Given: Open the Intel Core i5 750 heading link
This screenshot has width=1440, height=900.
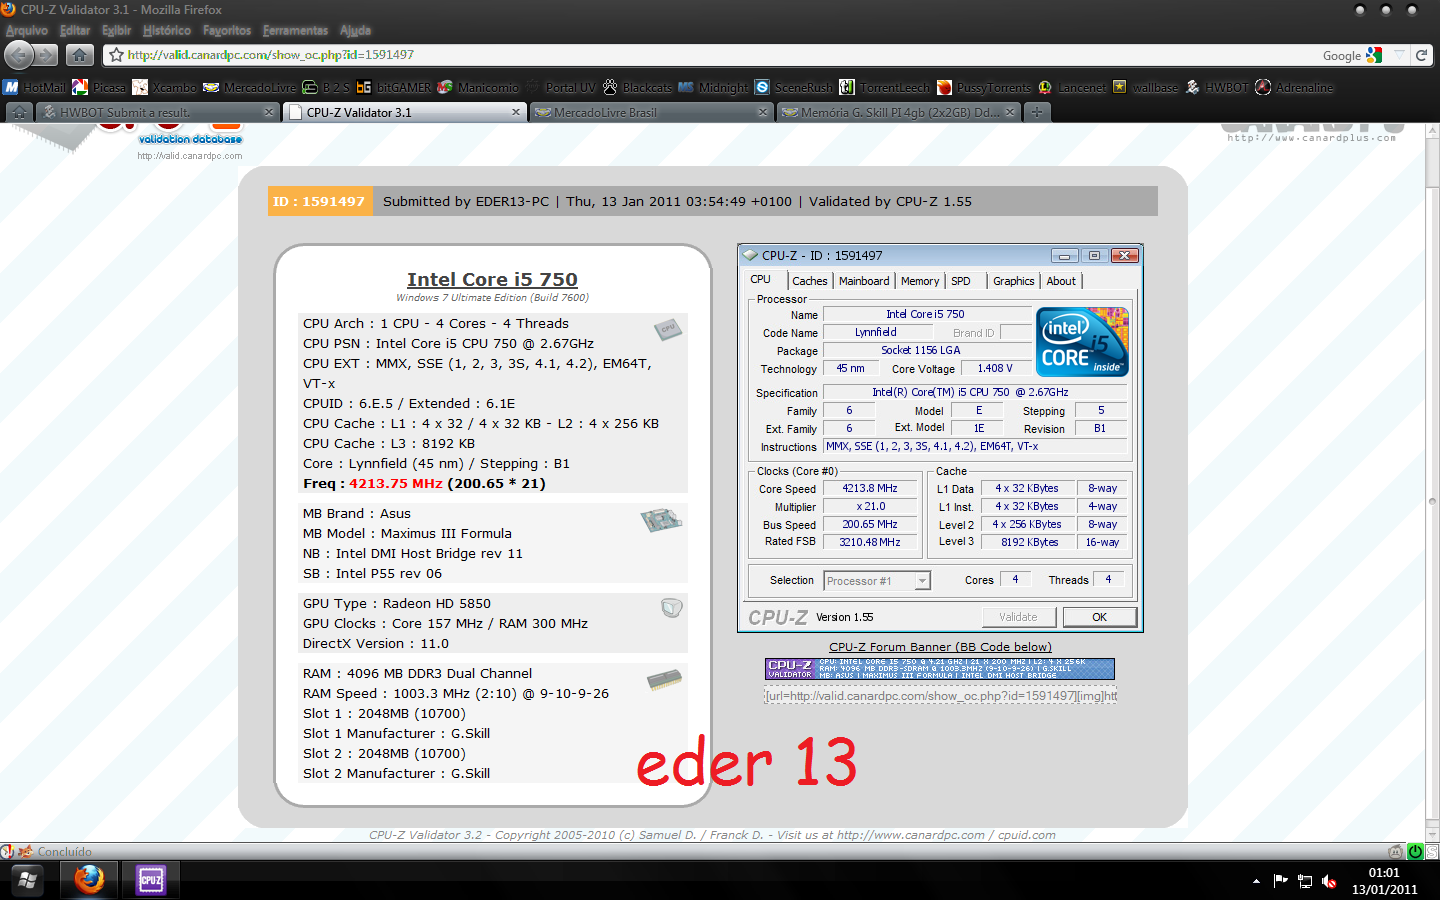Looking at the screenshot, I should 492,279.
